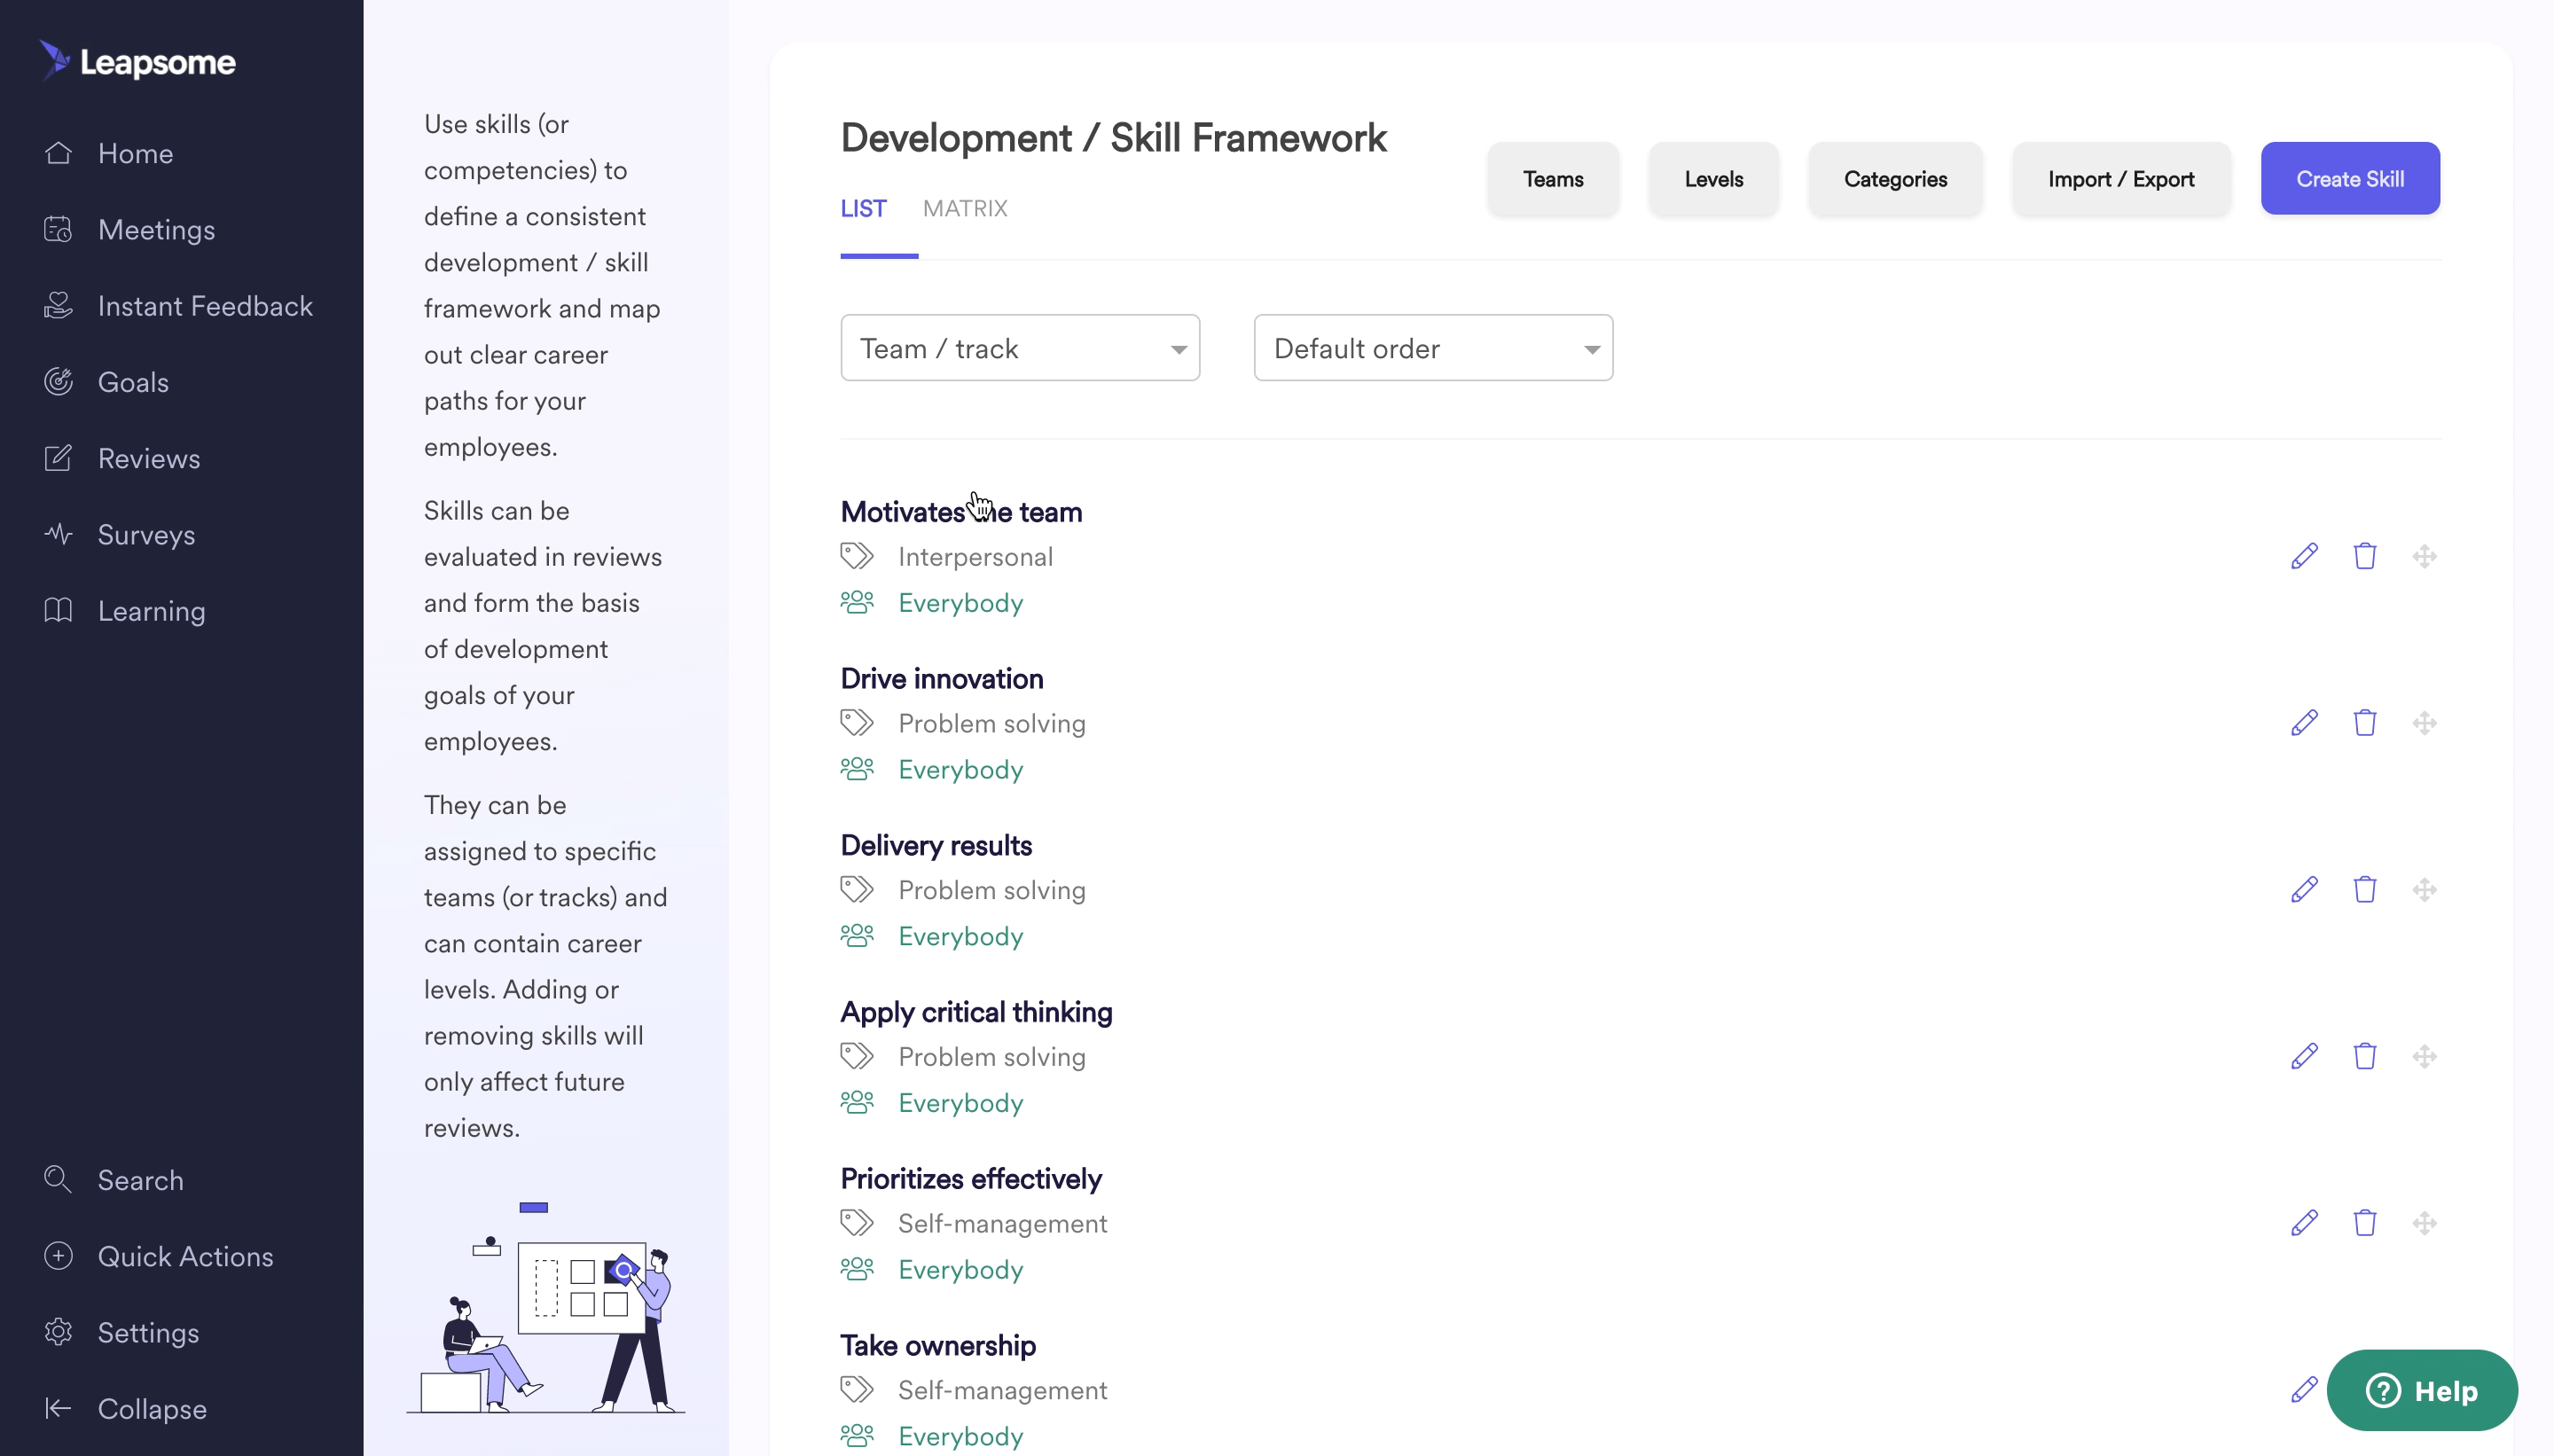Edit the Apply critical thinking skill
This screenshot has height=1456, width=2554.
tap(2304, 1056)
